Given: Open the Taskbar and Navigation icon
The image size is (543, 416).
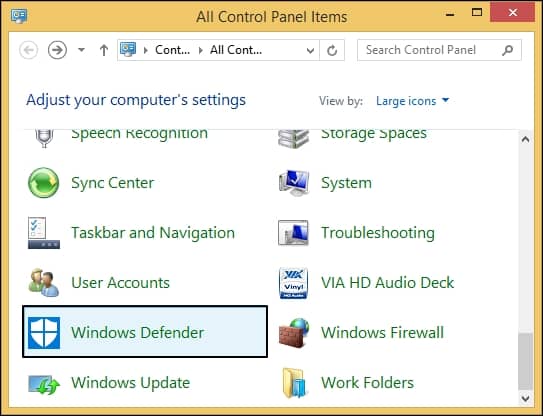Looking at the screenshot, I should [x=44, y=233].
